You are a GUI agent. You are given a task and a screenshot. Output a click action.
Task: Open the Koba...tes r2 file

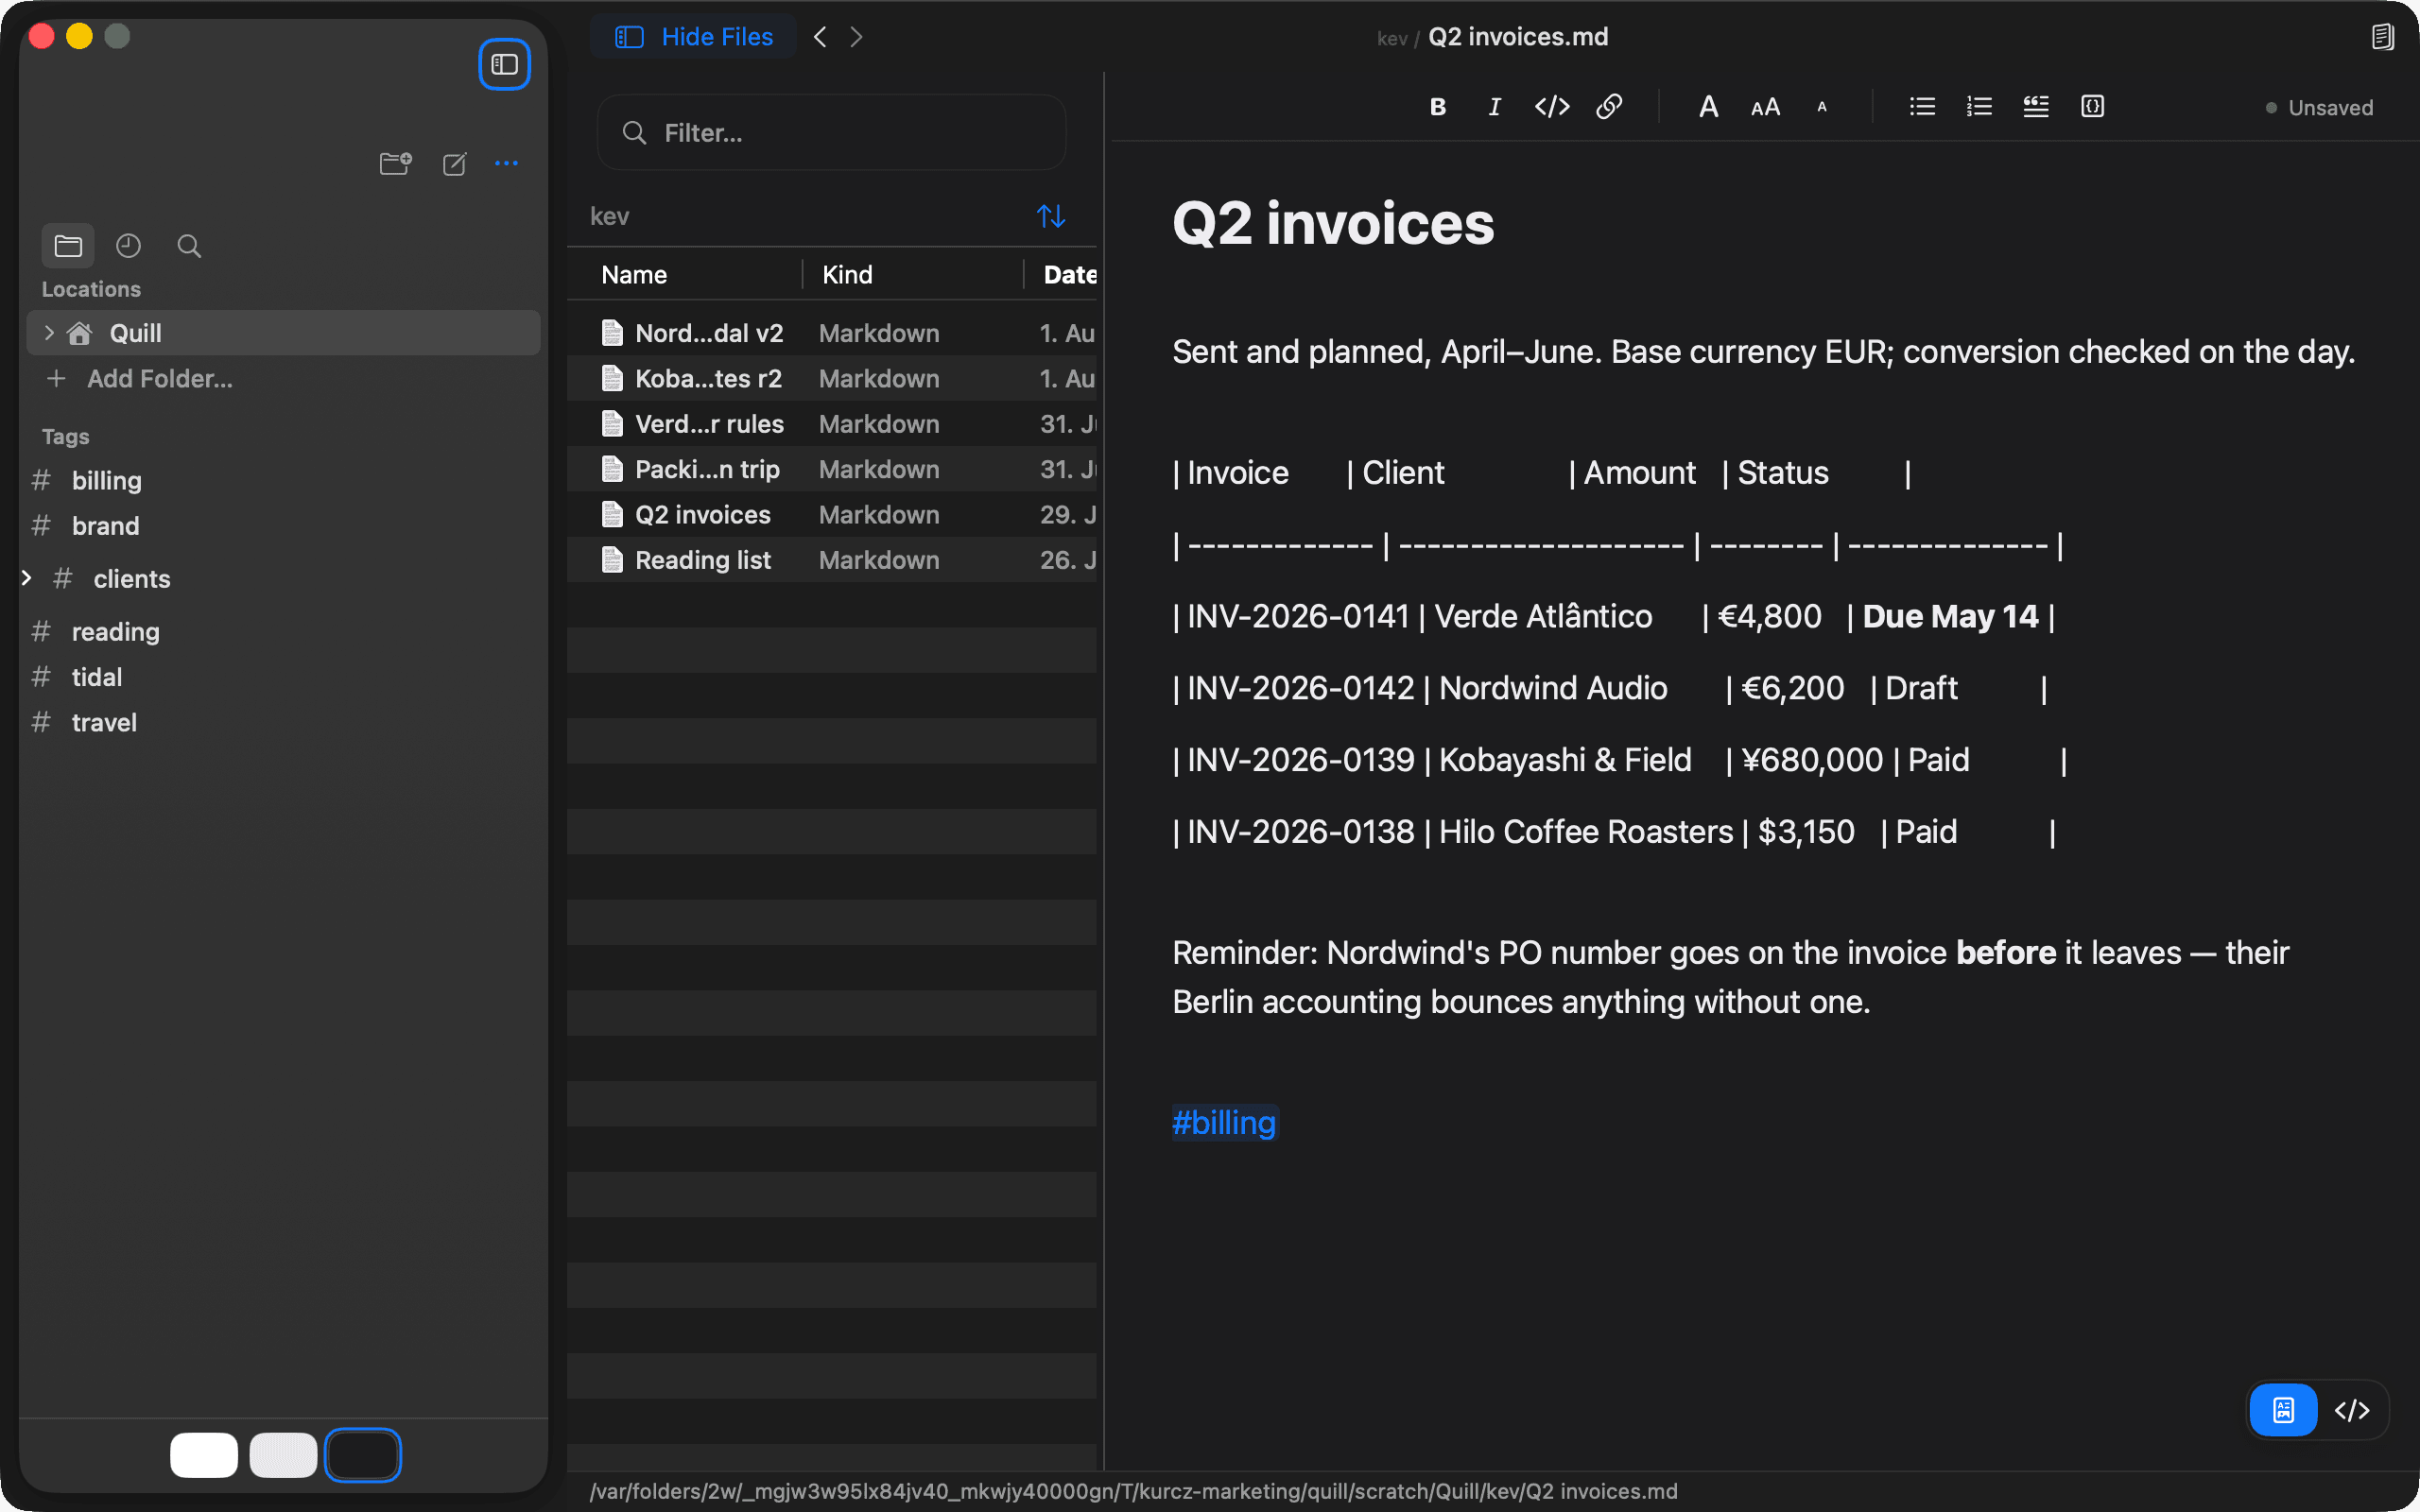[x=832, y=379]
